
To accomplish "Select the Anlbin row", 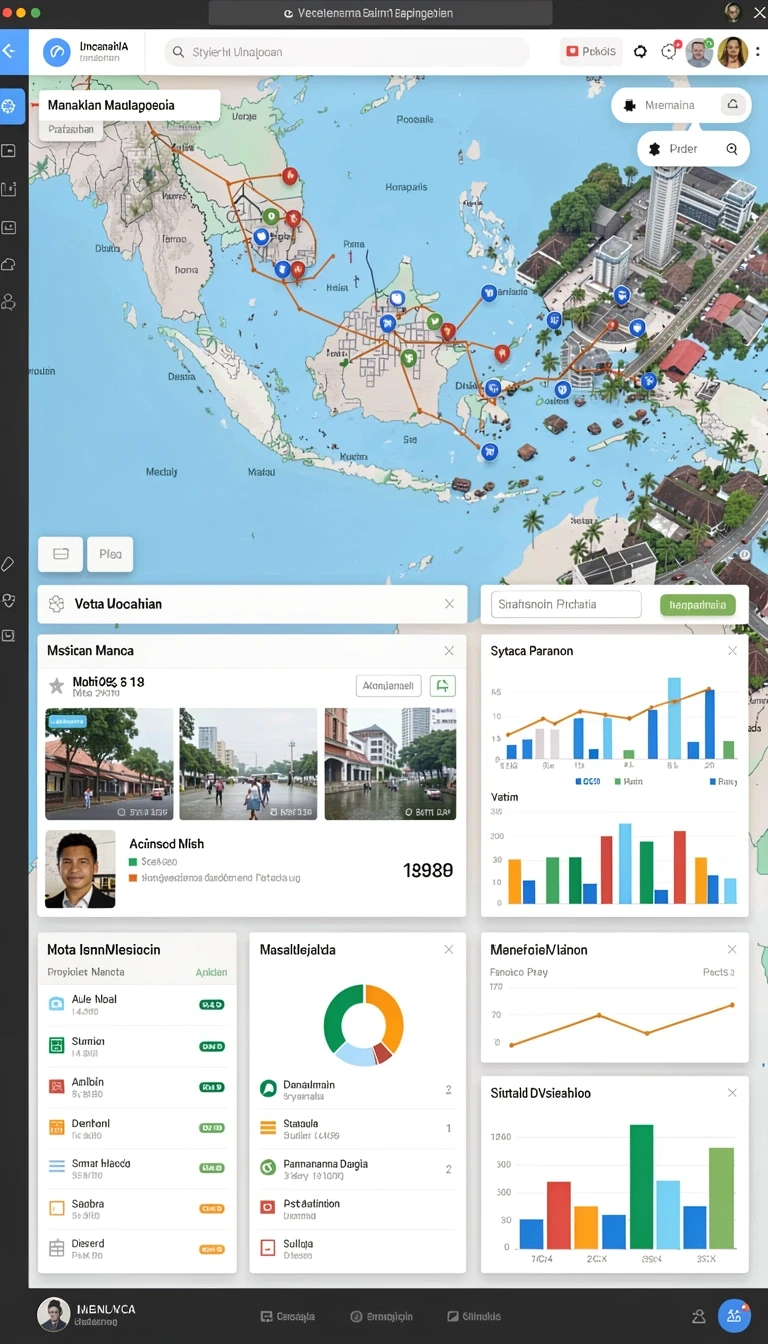I will [137, 1087].
